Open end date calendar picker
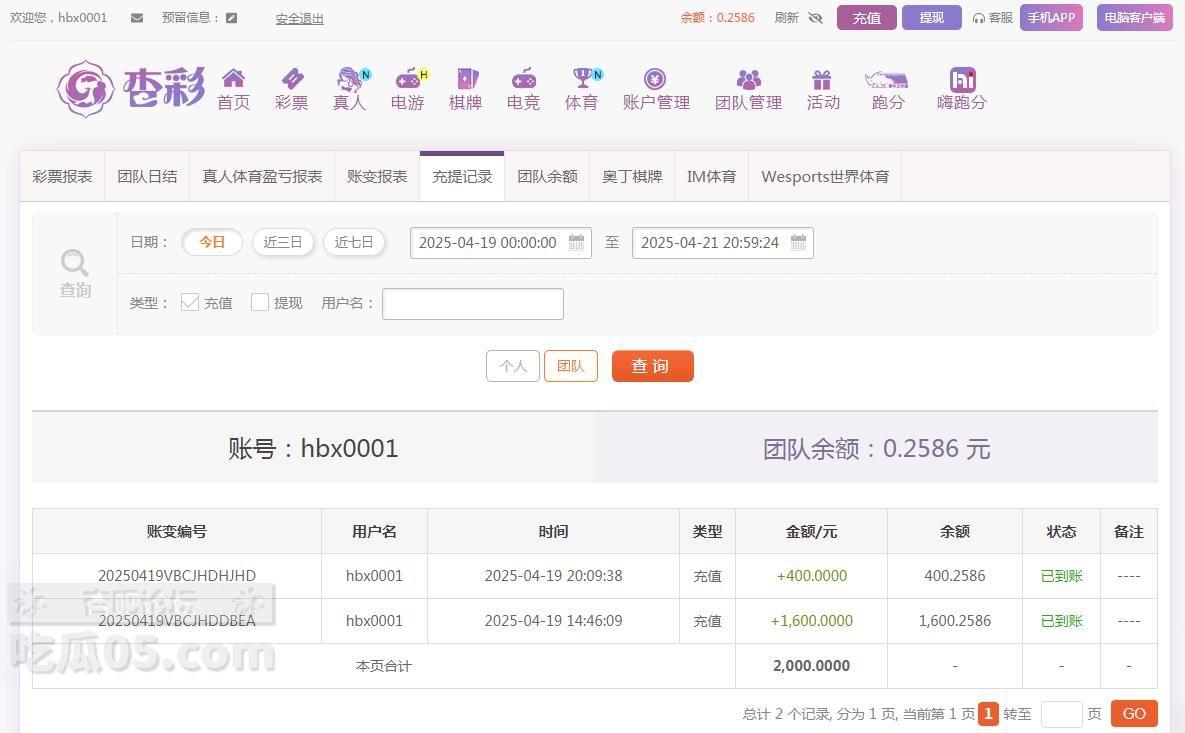 click(x=798, y=242)
